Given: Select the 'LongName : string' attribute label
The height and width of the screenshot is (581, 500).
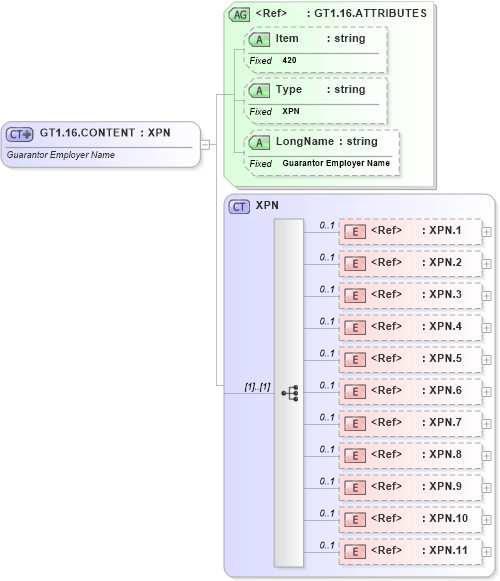Looking at the screenshot, I should (327, 141).
